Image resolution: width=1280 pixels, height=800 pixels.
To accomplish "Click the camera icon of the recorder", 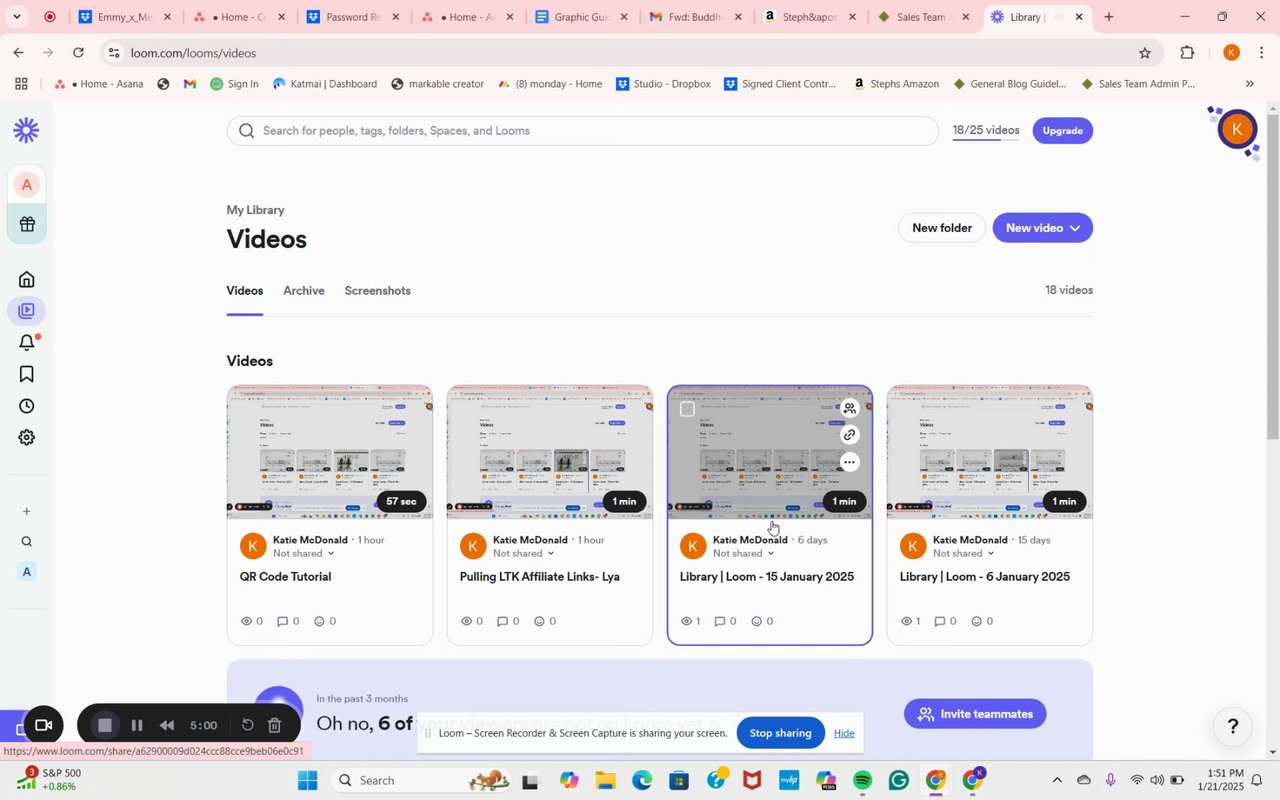I will click(43, 725).
